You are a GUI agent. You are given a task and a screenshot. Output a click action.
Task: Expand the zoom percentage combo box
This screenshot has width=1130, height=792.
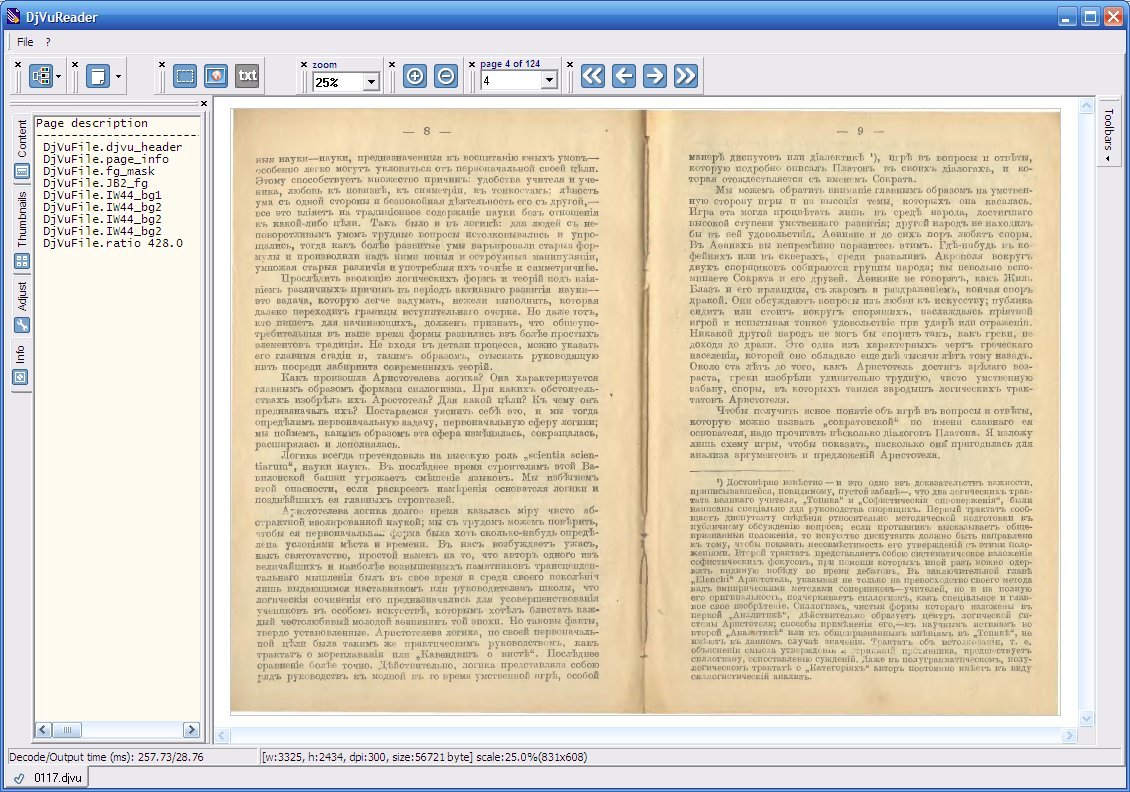371,82
